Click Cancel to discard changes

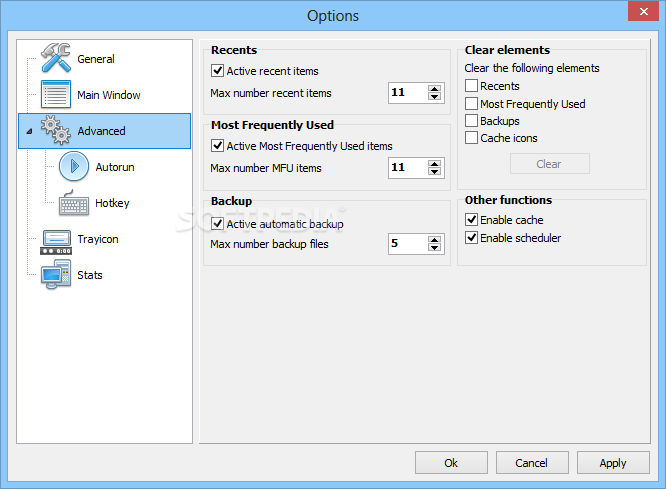(532, 463)
